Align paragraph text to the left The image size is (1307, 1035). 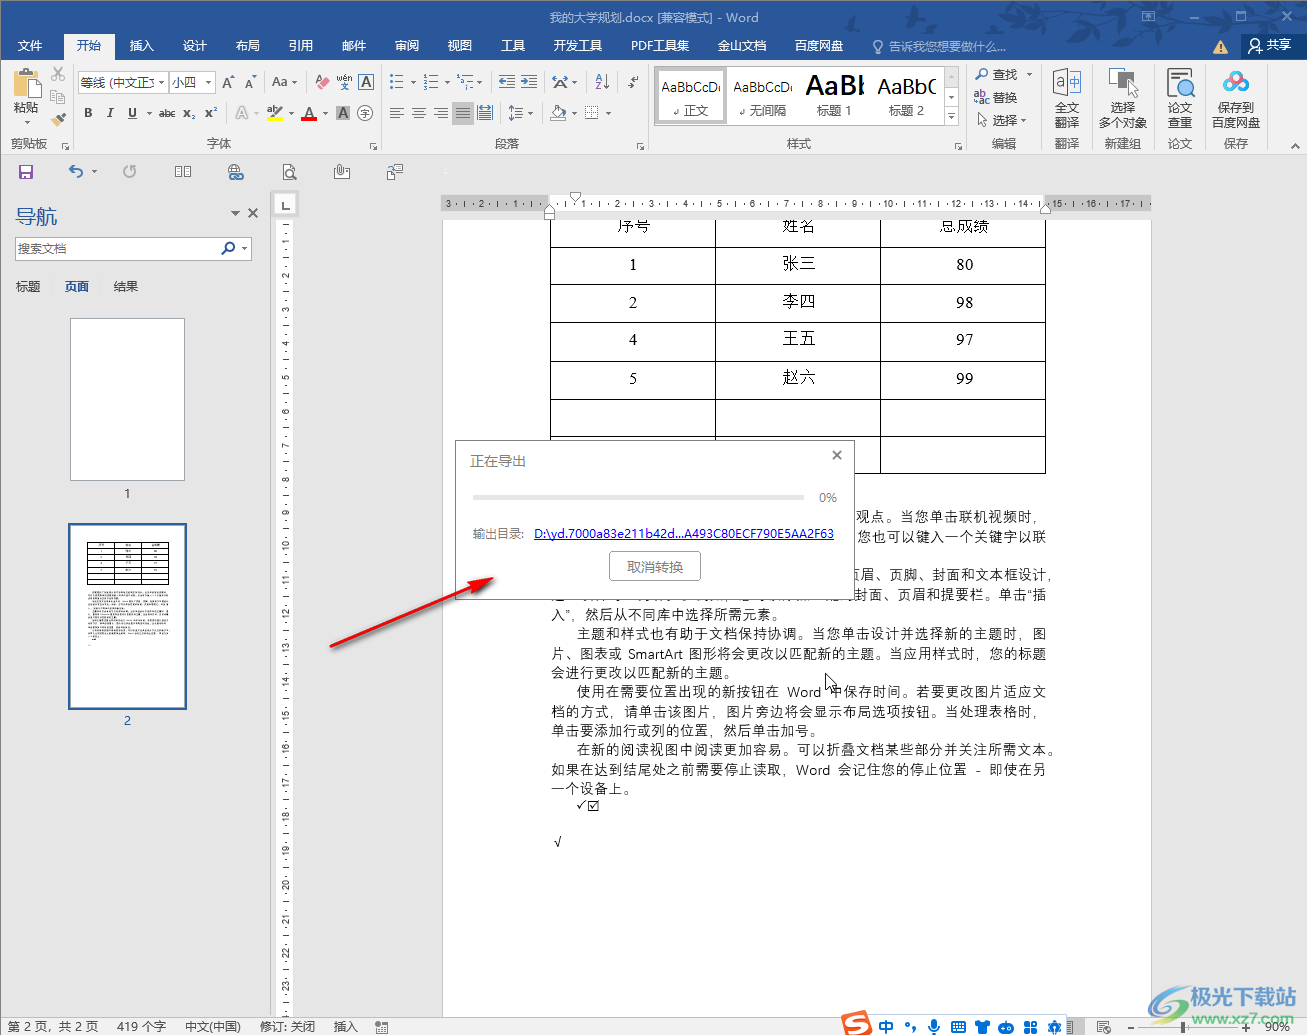point(397,113)
